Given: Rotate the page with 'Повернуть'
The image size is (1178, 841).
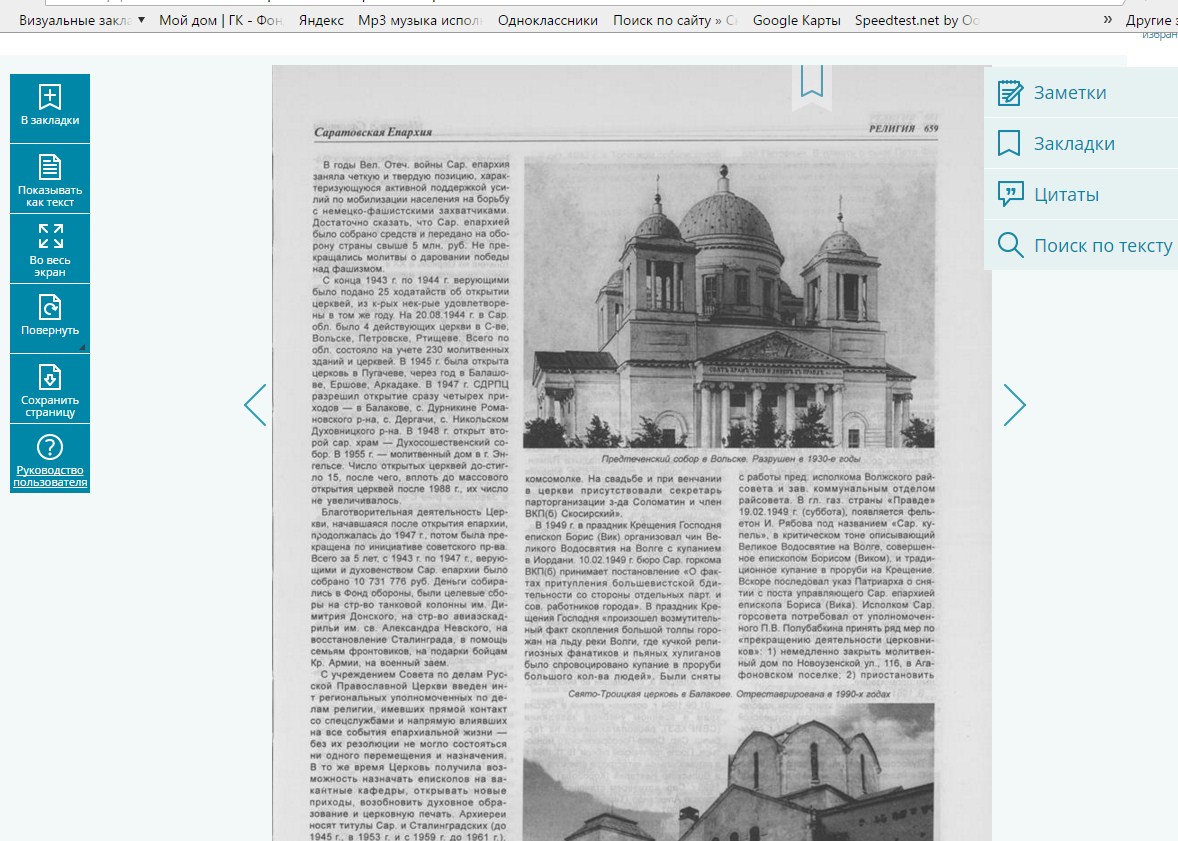Looking at the screenshot, I should point(50,307).
